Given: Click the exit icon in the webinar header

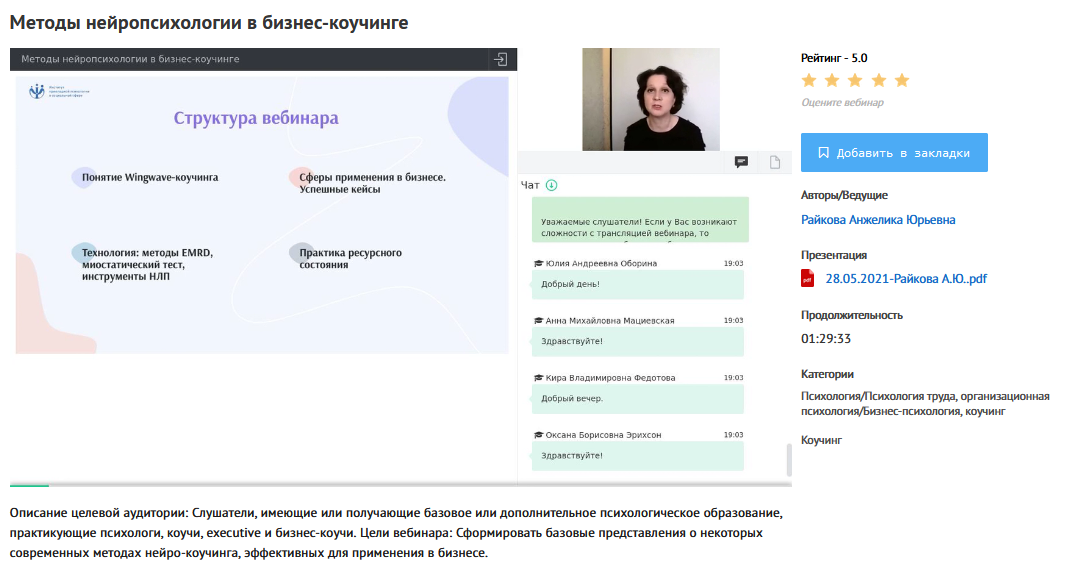Looking at the screenshot, I should click(500, 59).
